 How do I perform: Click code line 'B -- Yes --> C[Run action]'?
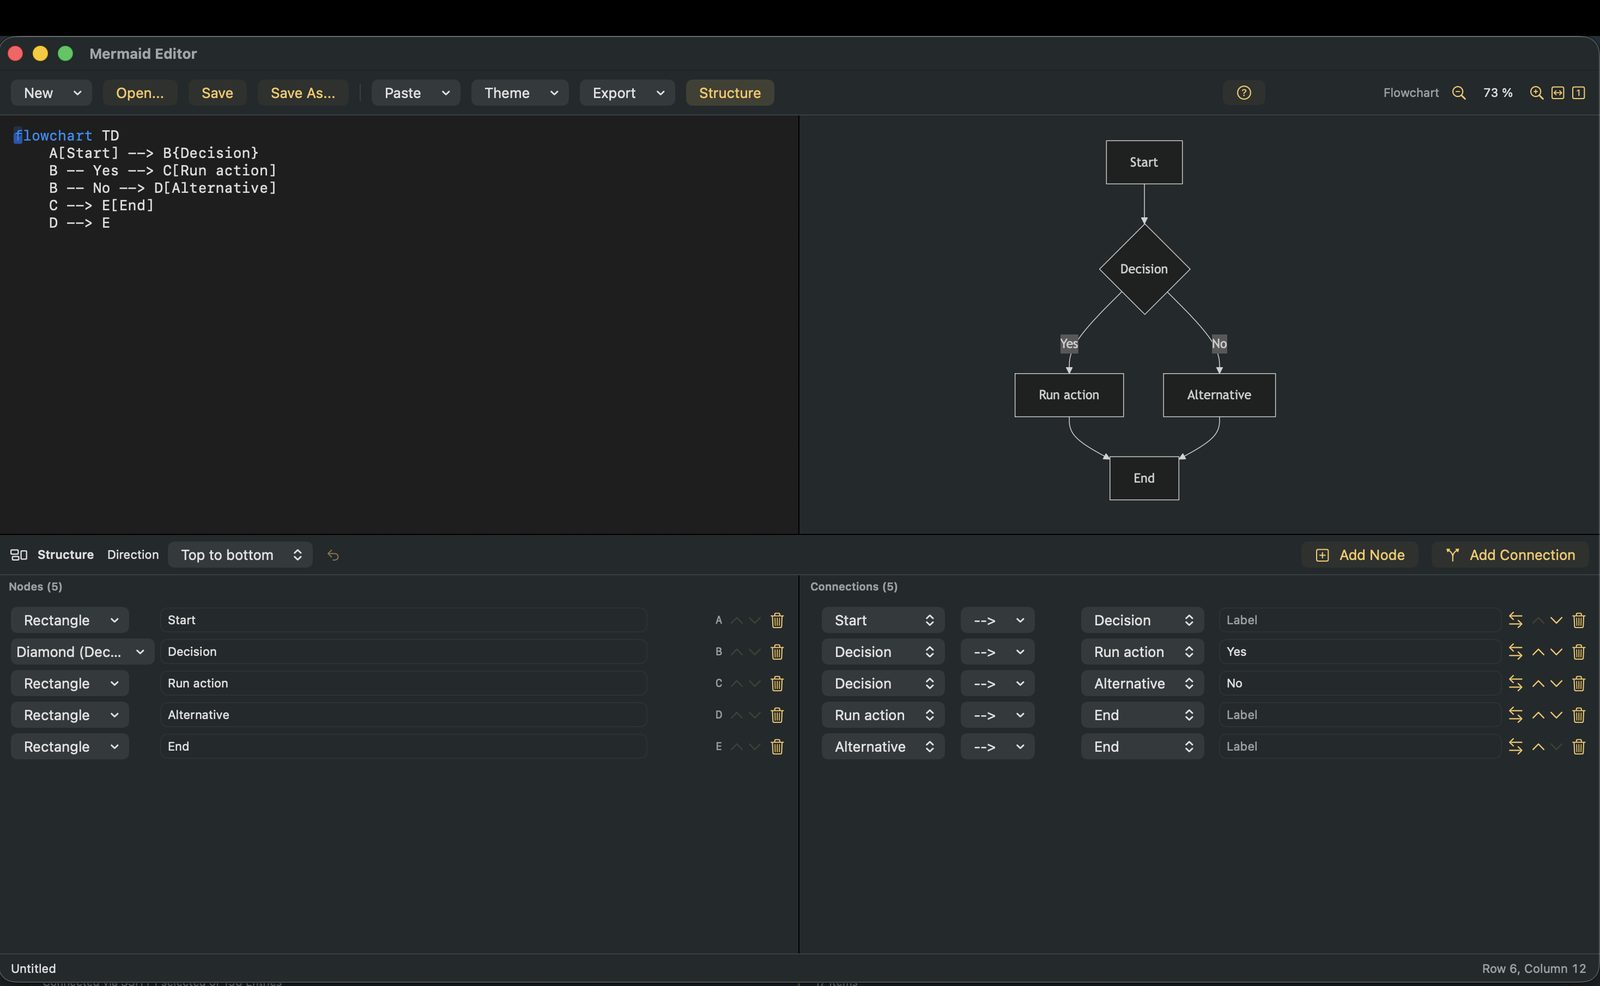162,171
